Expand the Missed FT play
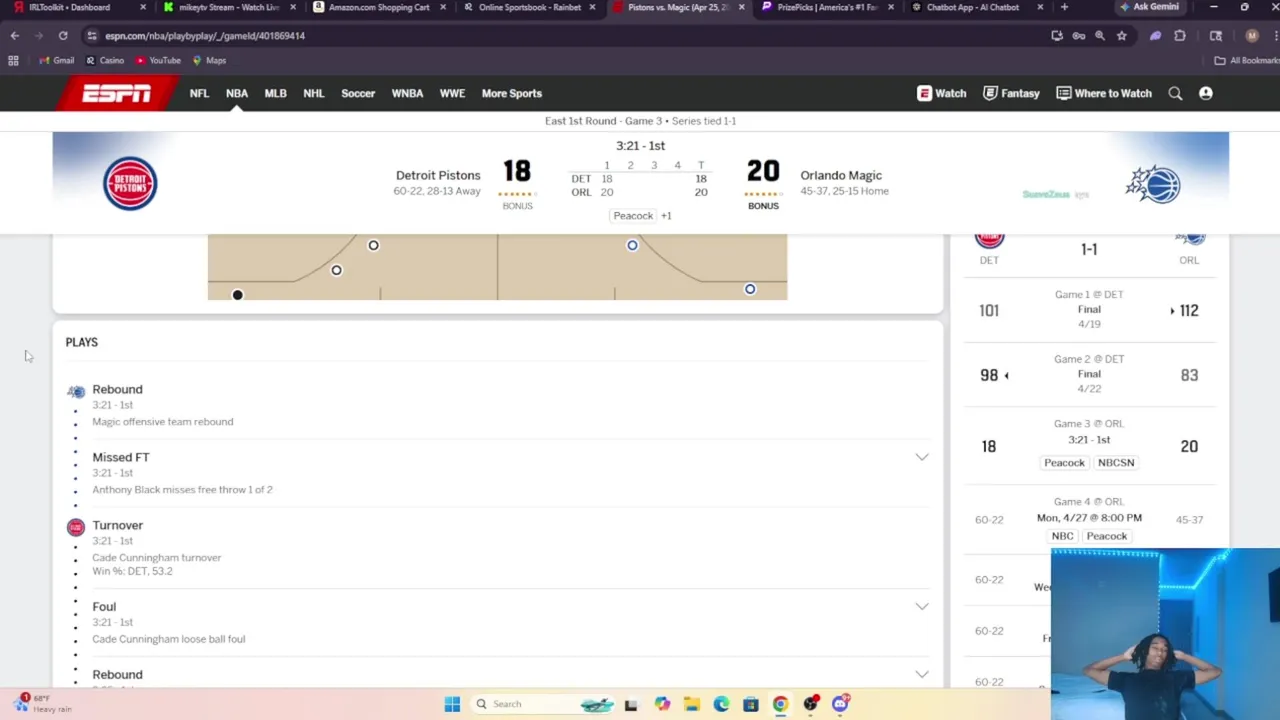Screen dimensions: 1280x720 click(922, 457)
